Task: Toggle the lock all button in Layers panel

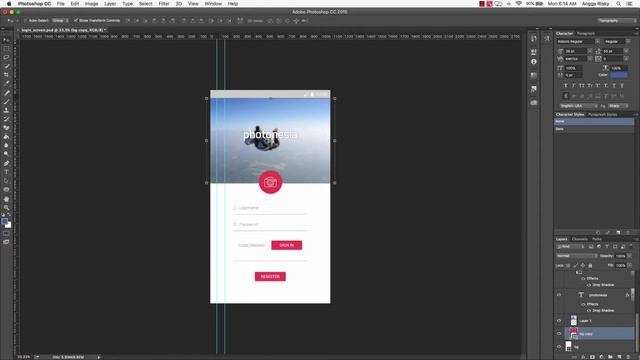Action: 590,265
